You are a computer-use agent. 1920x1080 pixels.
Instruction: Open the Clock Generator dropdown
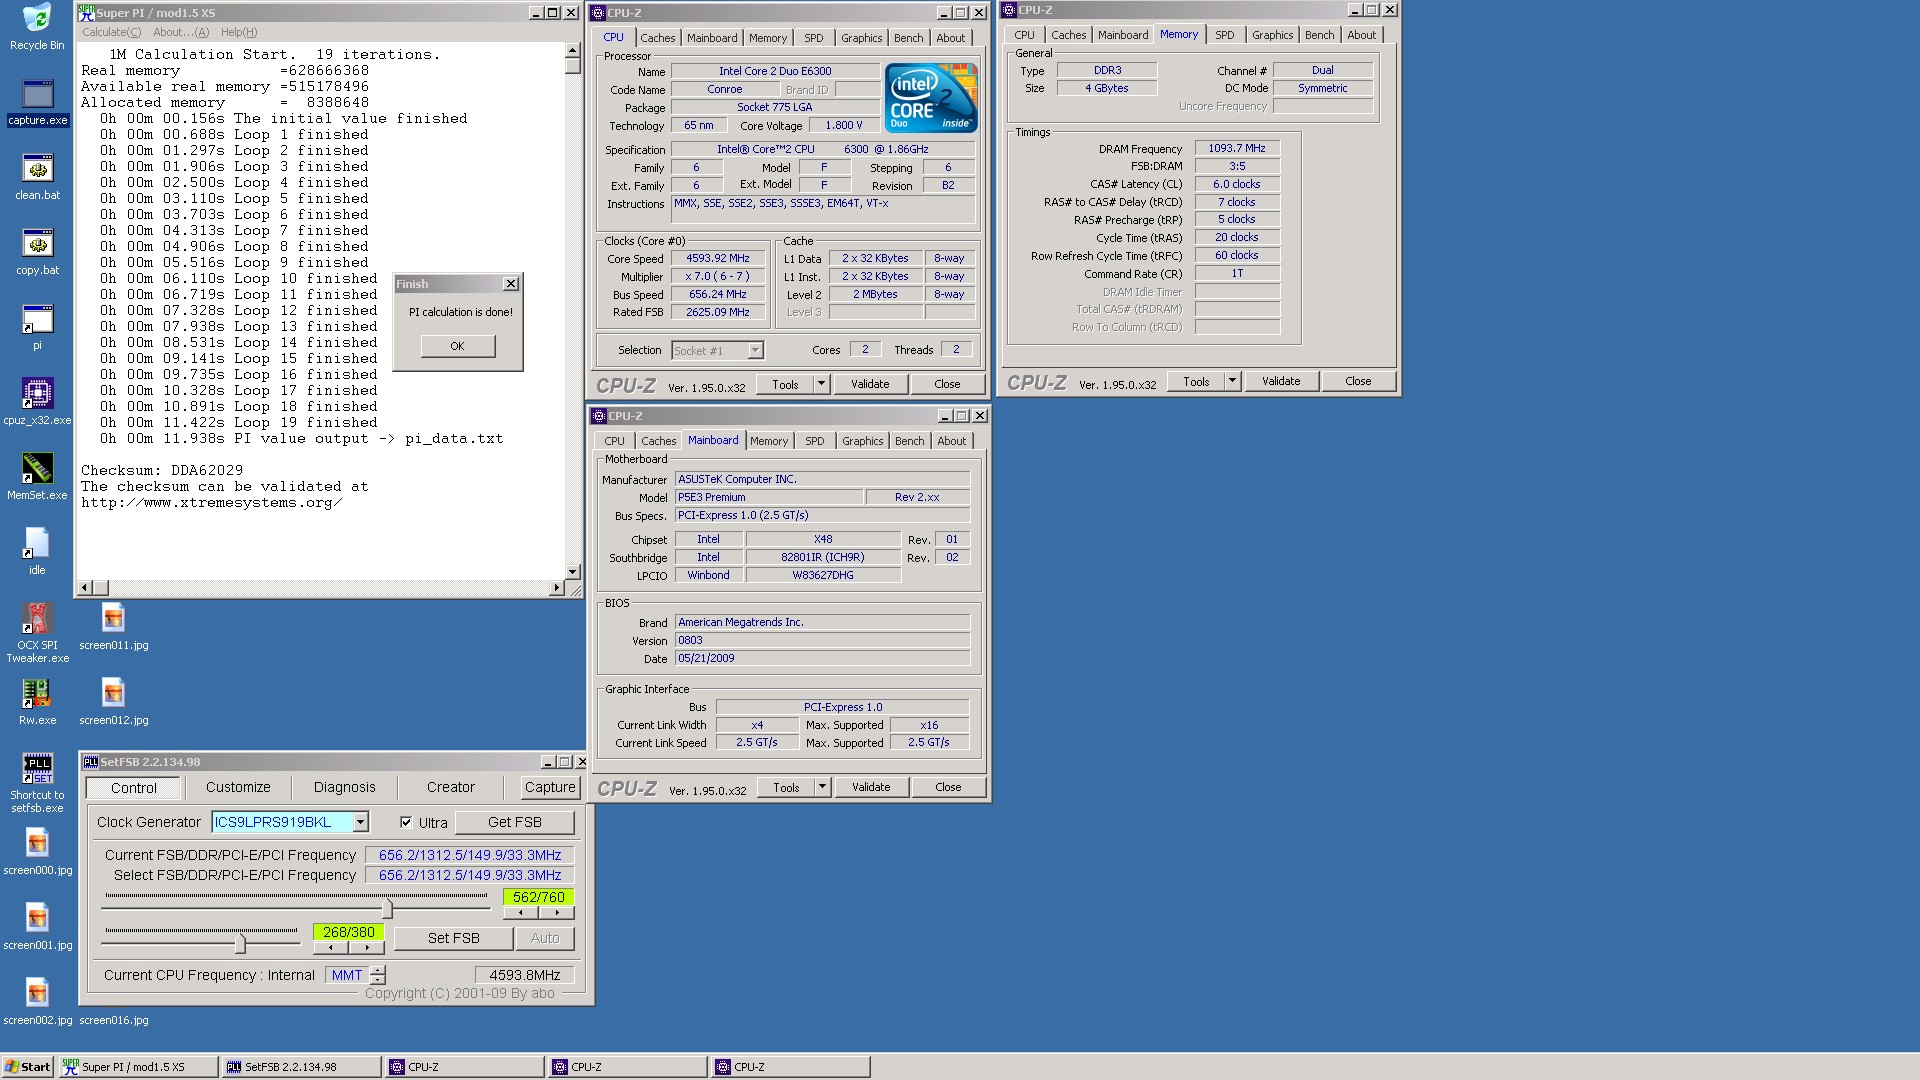pos(361,822)
